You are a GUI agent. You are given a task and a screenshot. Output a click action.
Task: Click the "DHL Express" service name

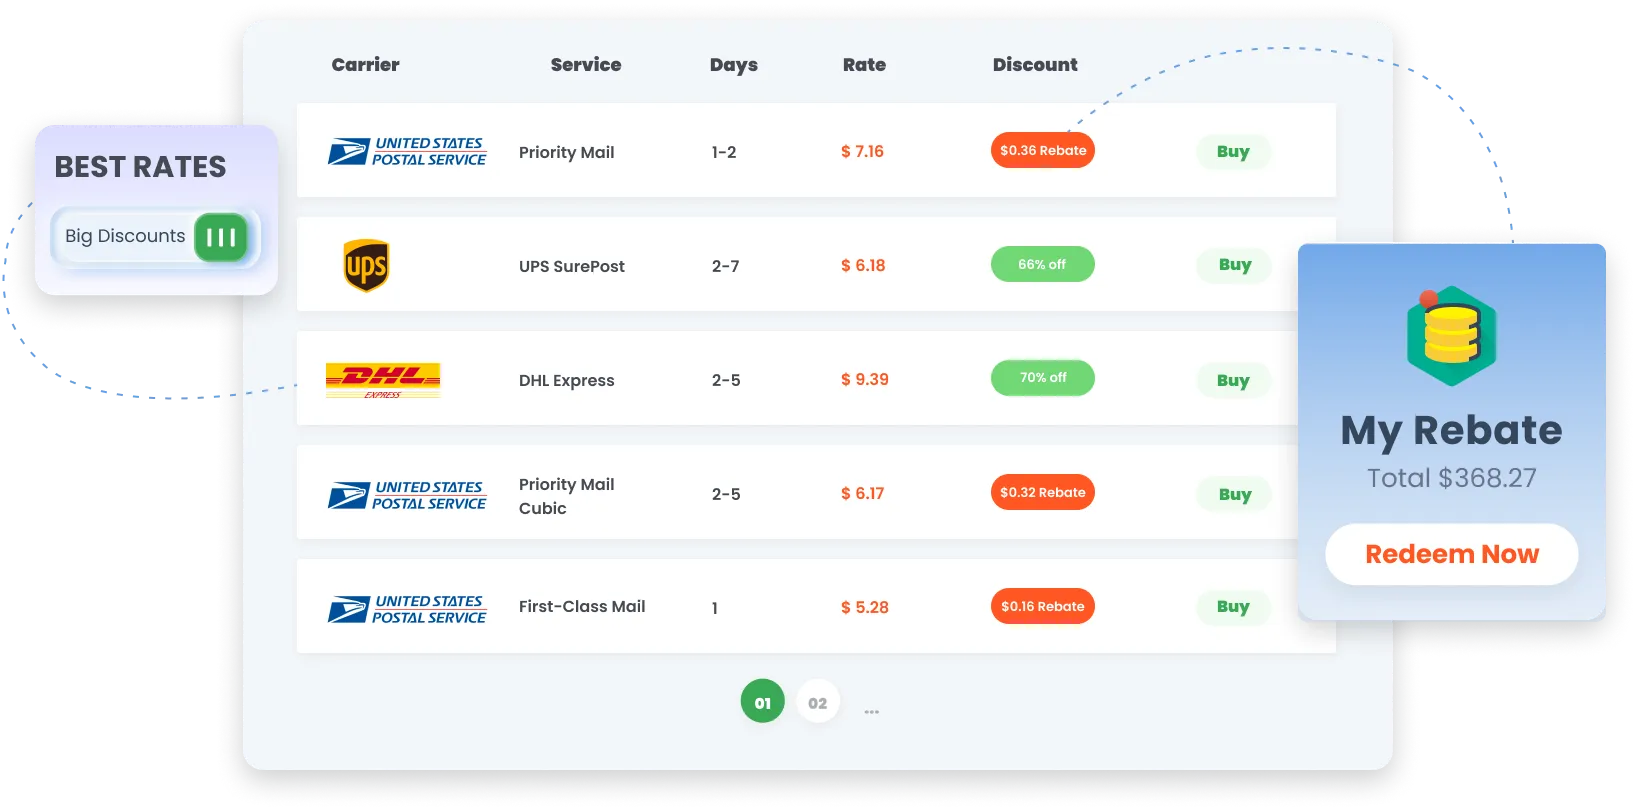(x=567, y=380)
